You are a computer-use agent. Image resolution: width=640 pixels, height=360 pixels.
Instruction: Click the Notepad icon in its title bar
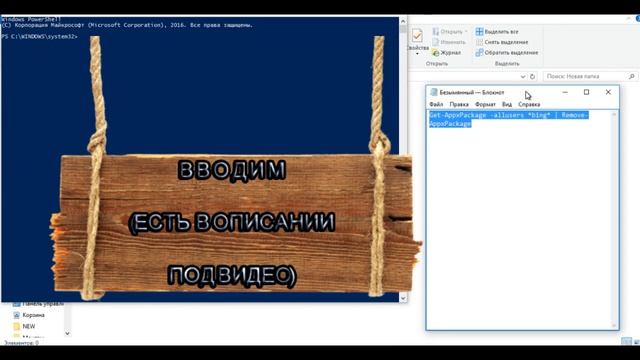pos(434,92)
